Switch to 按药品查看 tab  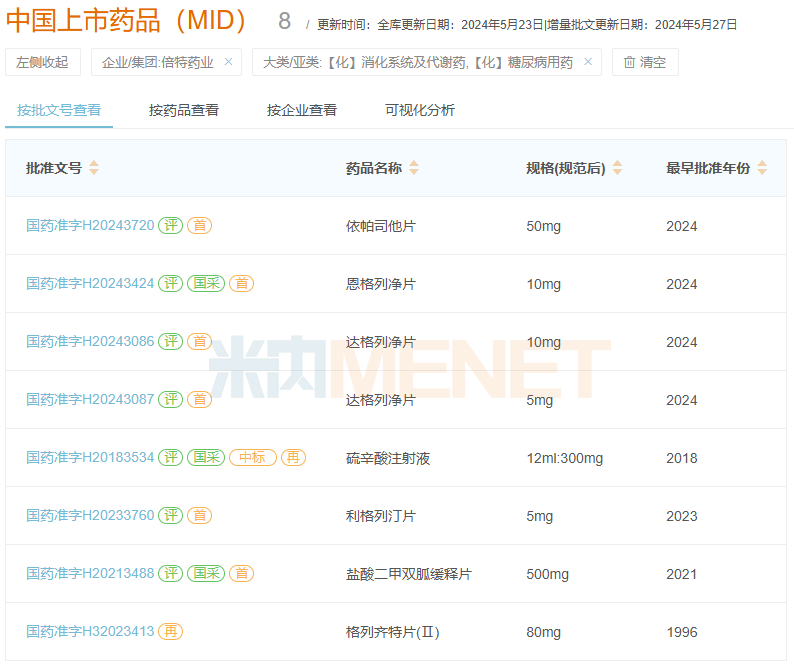tap(184, 110)
